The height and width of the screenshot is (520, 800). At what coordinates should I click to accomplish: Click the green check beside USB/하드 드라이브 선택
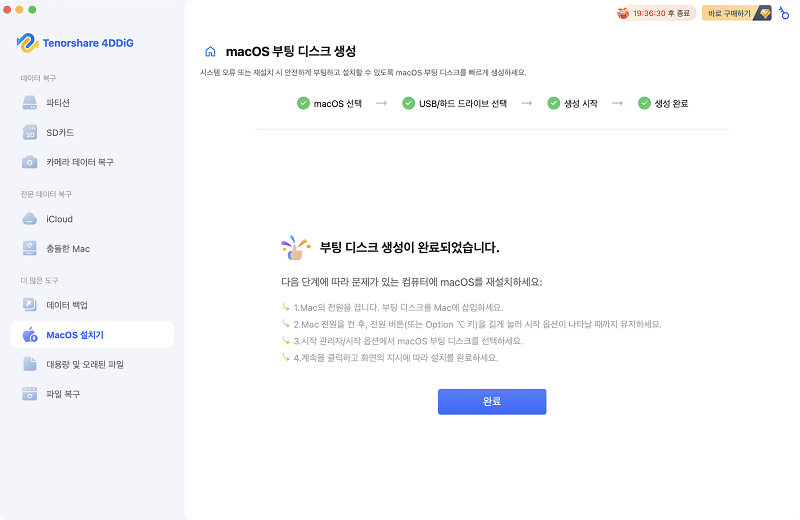click(x=409, y=103)
